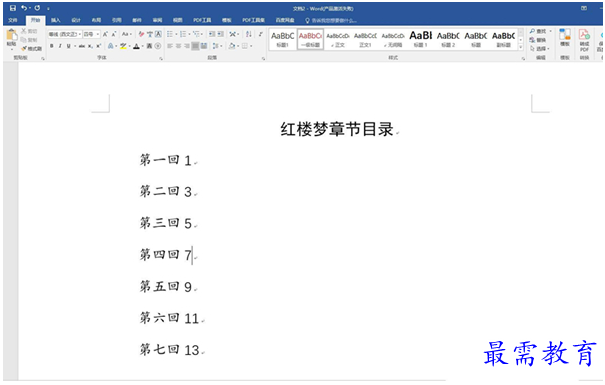Show or hide paragraph marks

pos(261,34)
